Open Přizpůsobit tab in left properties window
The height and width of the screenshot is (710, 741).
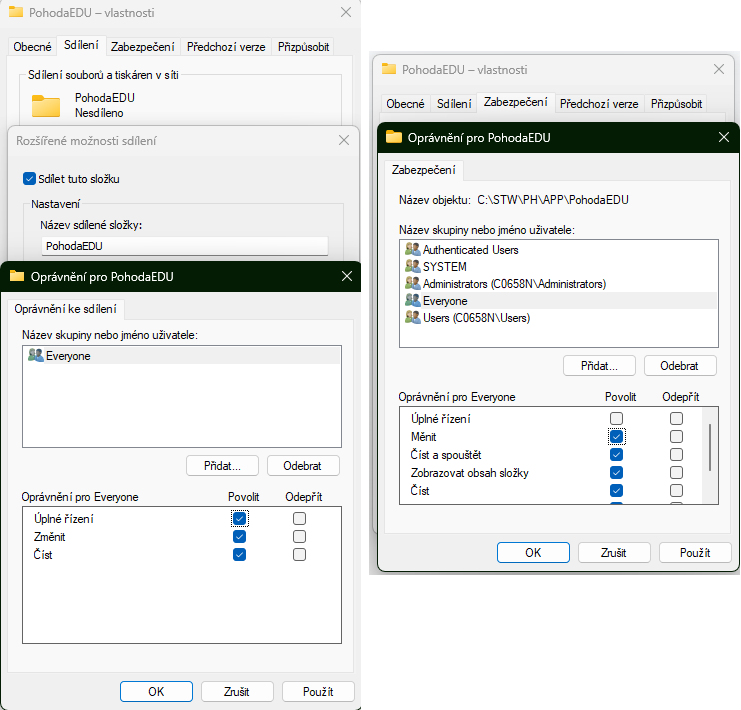click(x=303, y=47)
